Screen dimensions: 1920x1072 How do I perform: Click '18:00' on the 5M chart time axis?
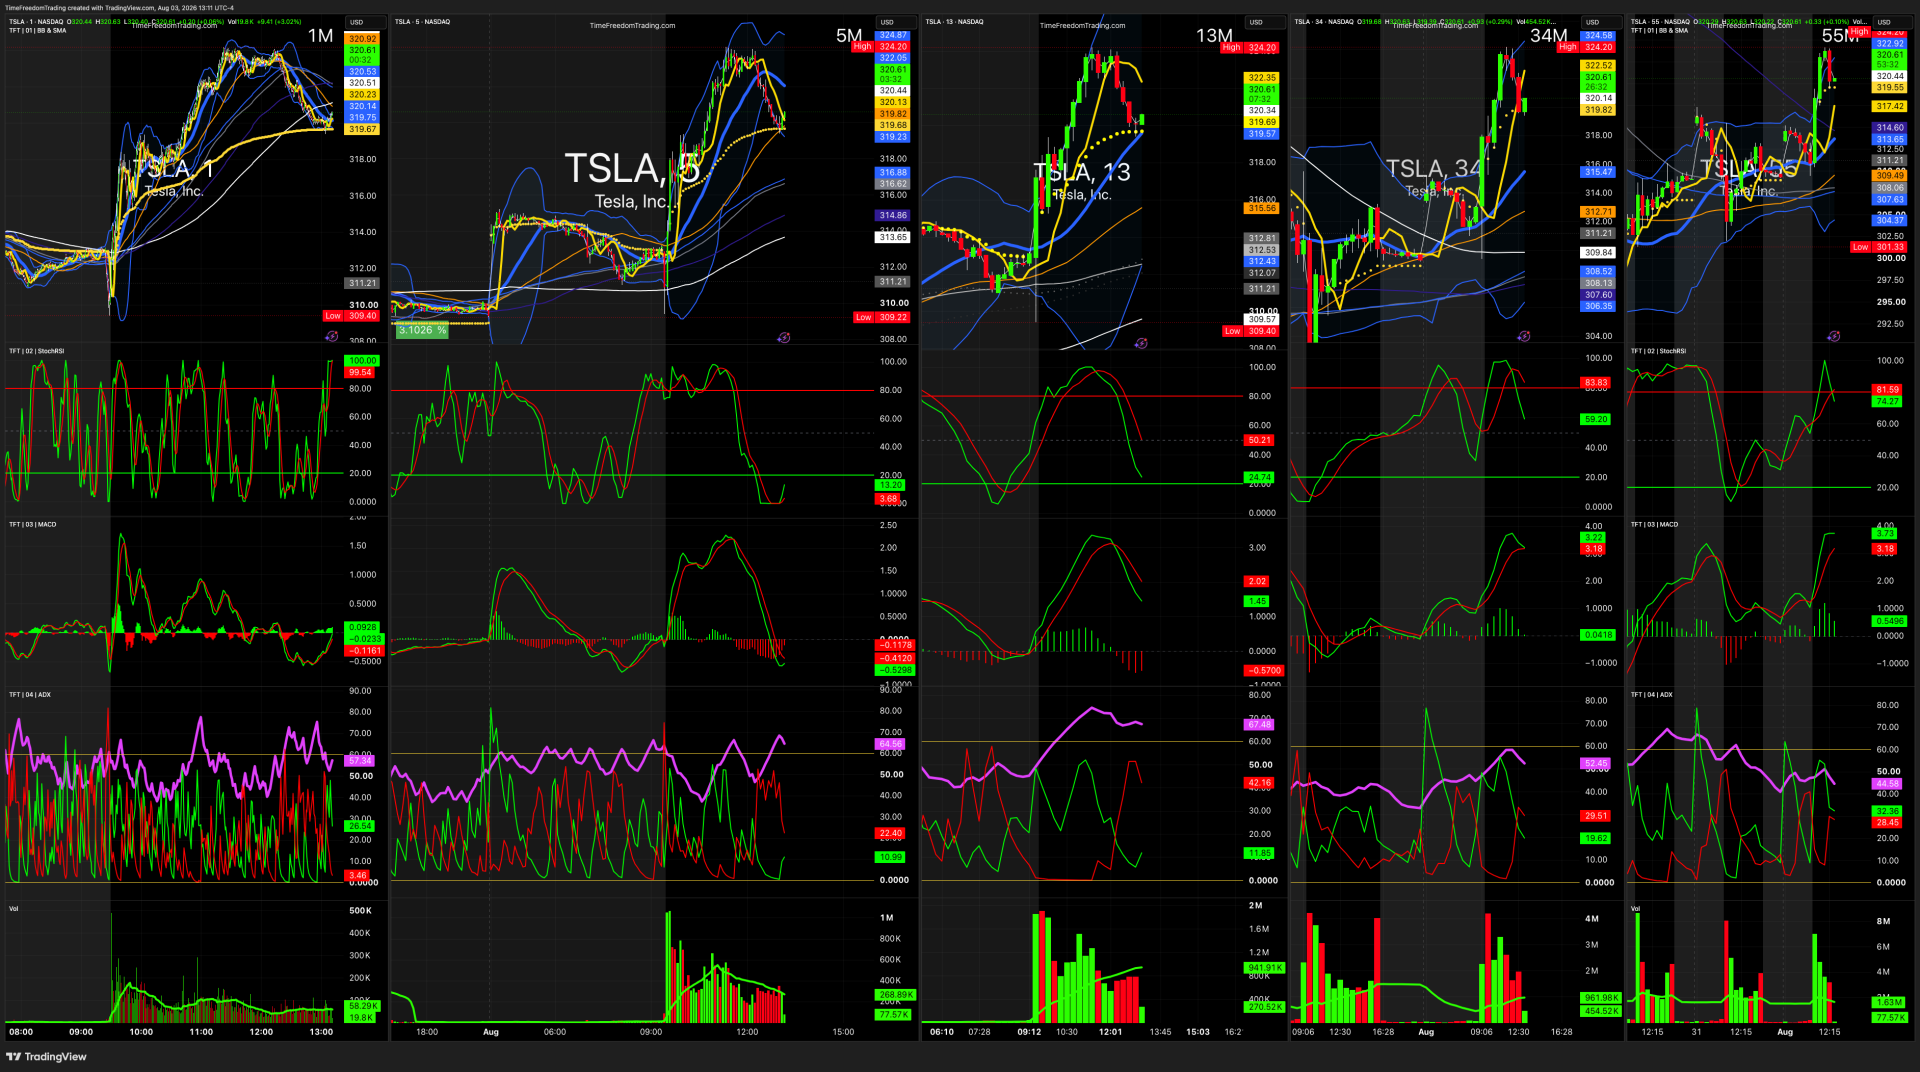(427, 1032)
